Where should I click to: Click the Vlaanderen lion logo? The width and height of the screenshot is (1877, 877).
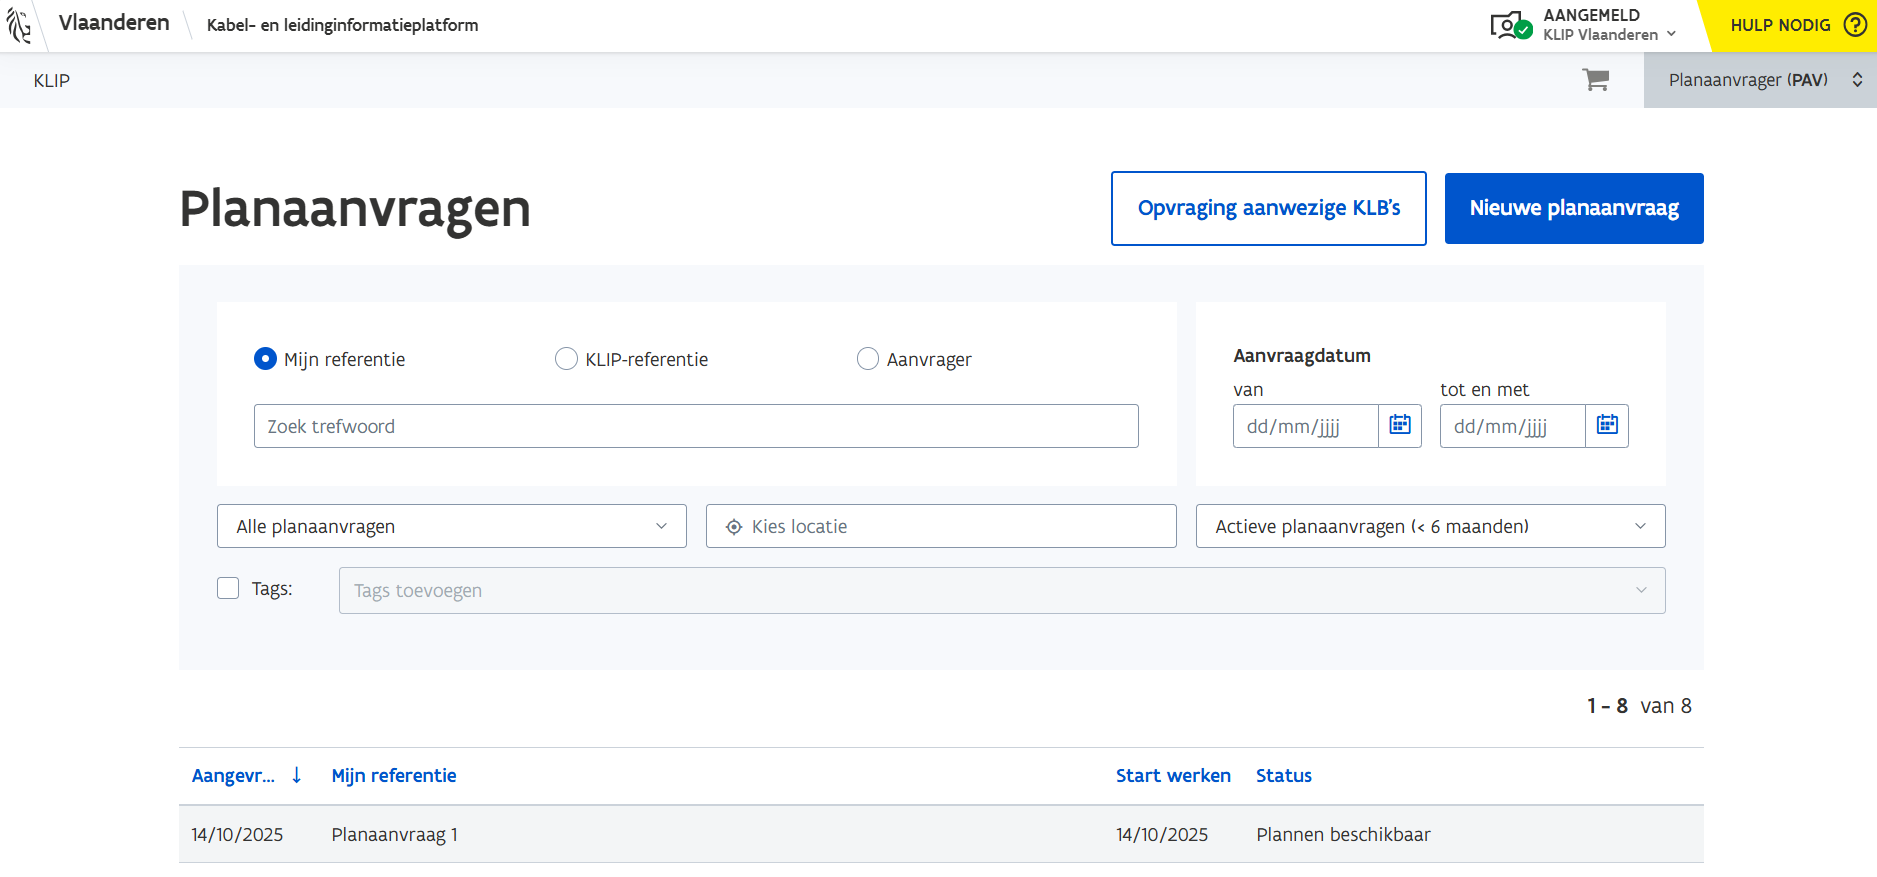pos(19,25)
